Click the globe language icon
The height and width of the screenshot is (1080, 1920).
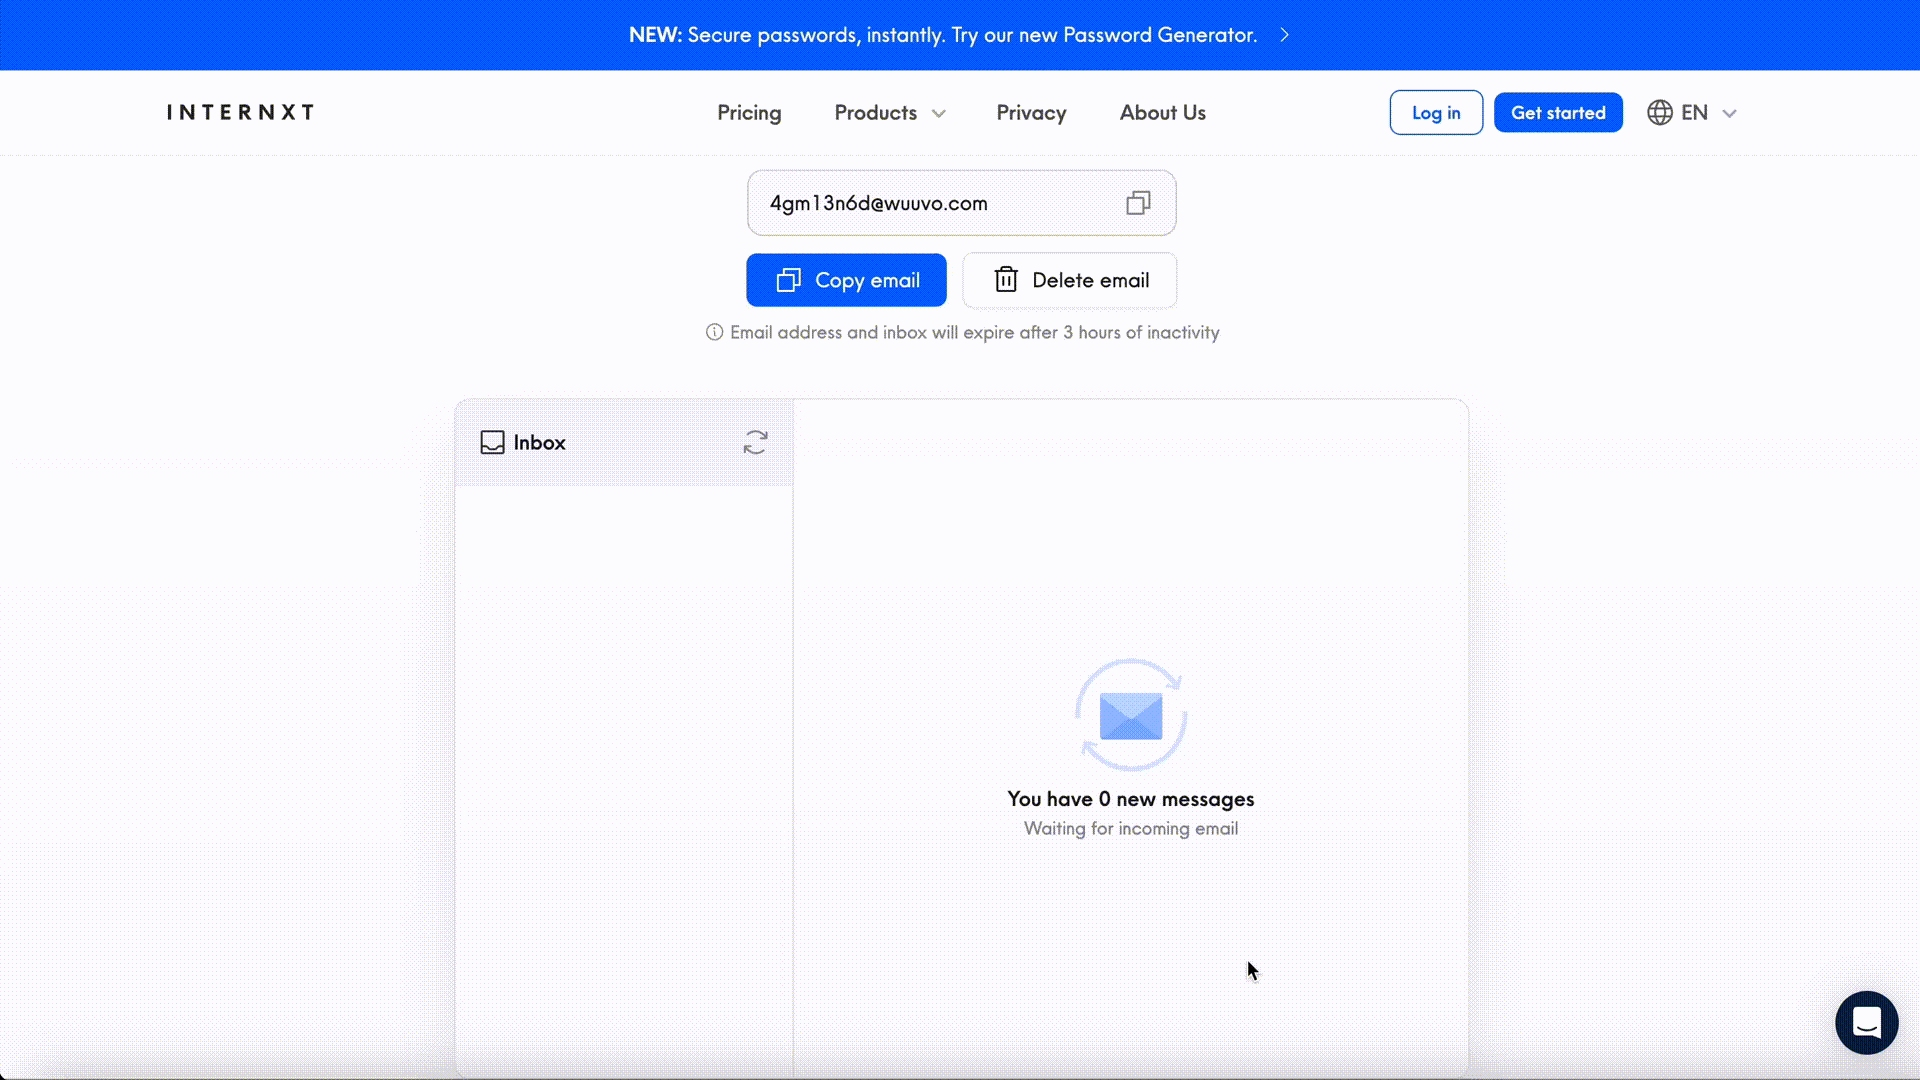click(x=1660, y=113)
